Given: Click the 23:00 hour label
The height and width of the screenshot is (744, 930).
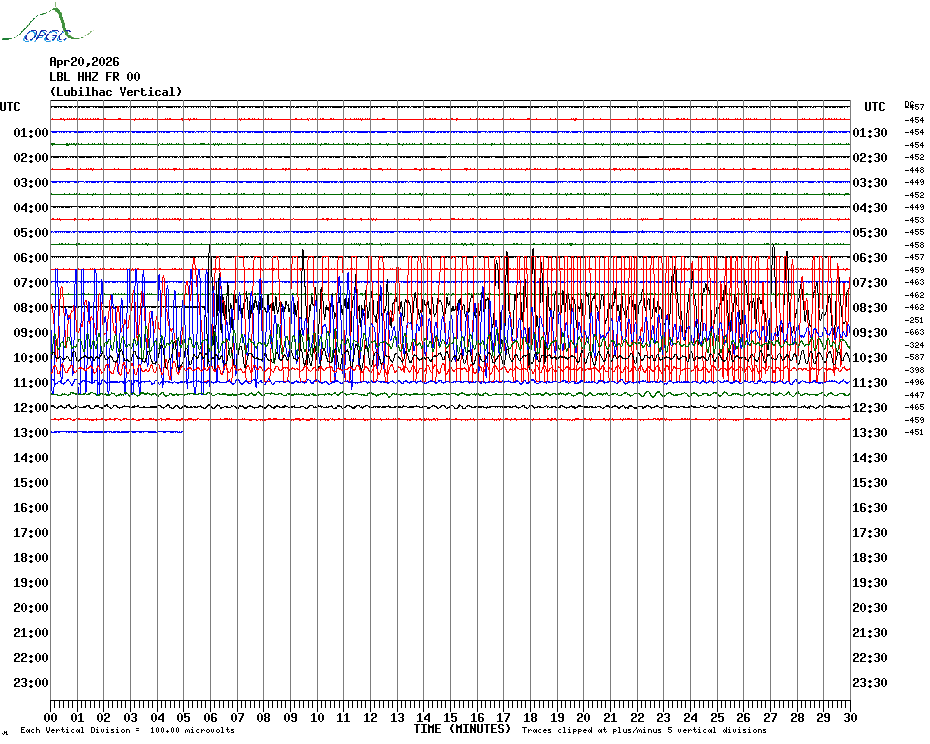Looking at the screenshot, I should point(31,683).
